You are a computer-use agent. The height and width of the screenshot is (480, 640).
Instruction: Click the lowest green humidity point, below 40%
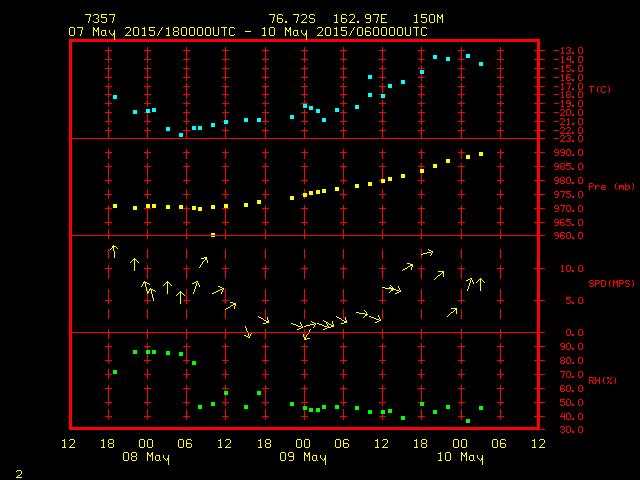pos(468,421)
